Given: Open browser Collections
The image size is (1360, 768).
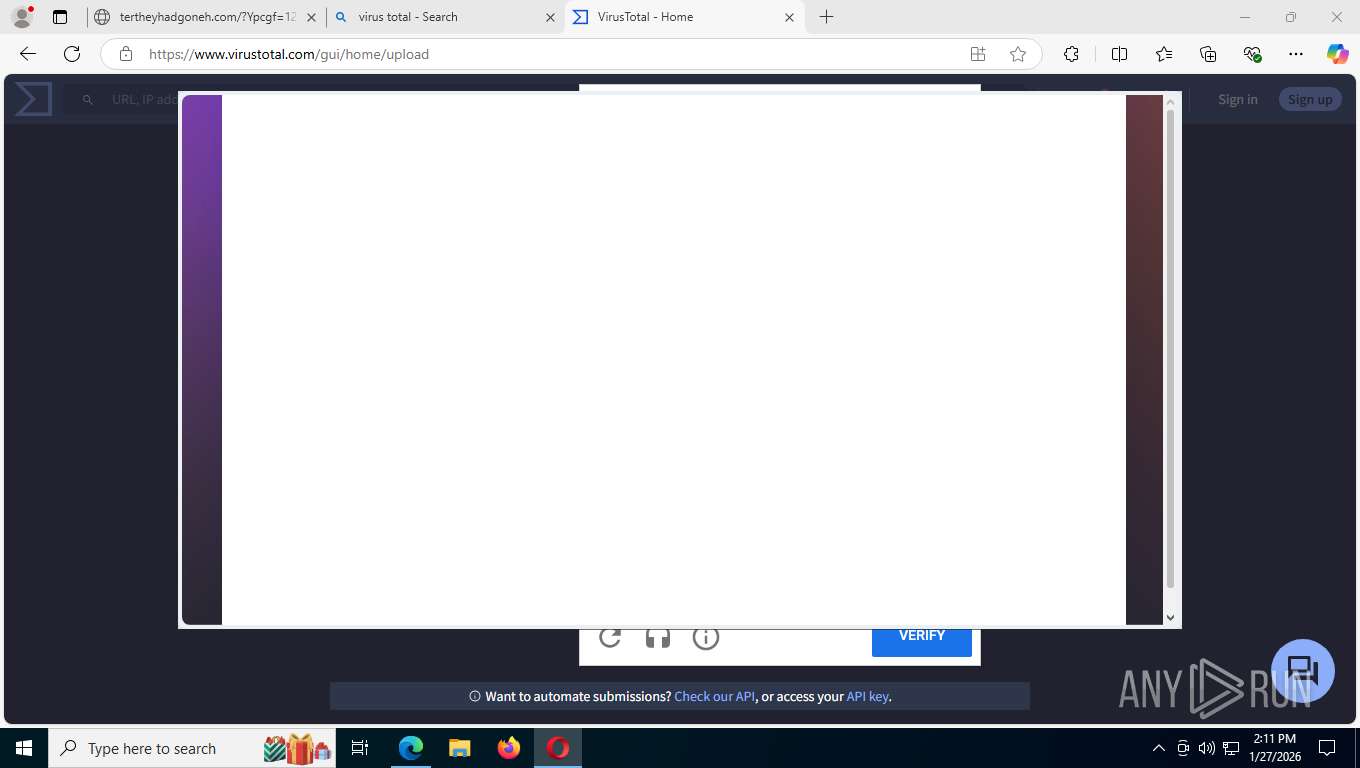Looking at the screenshot, I should point(1208,54).
